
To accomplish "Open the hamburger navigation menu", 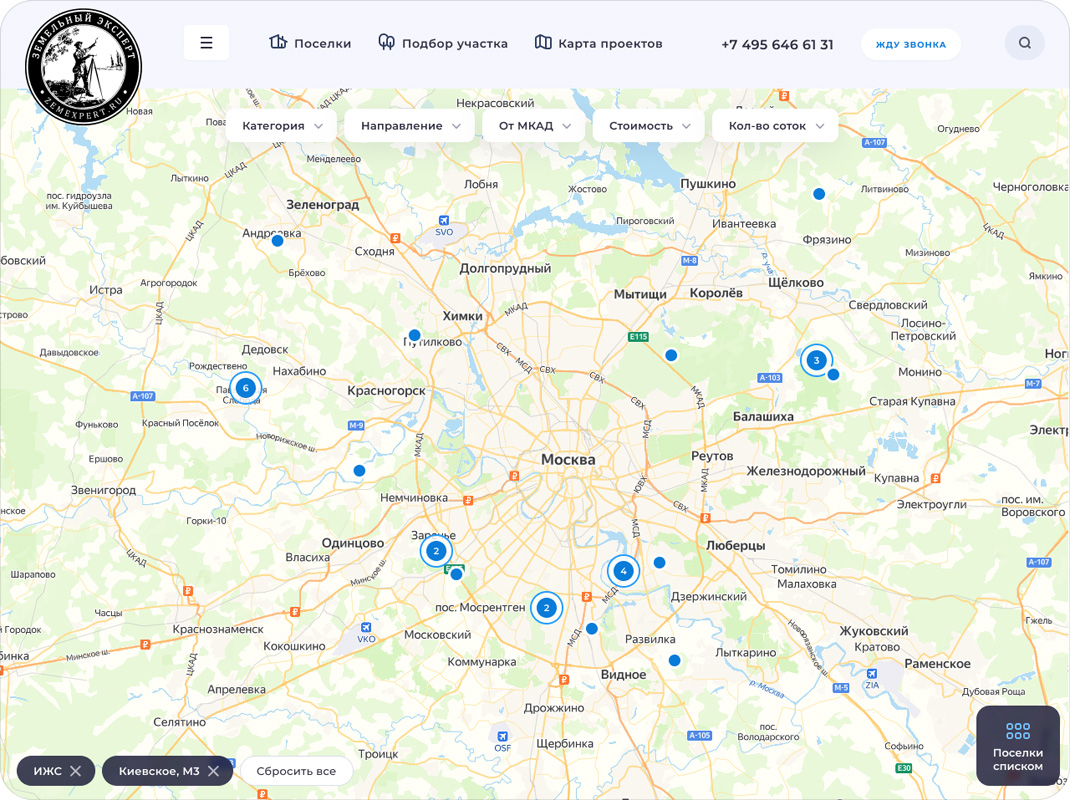I will [x=206, y=42].
